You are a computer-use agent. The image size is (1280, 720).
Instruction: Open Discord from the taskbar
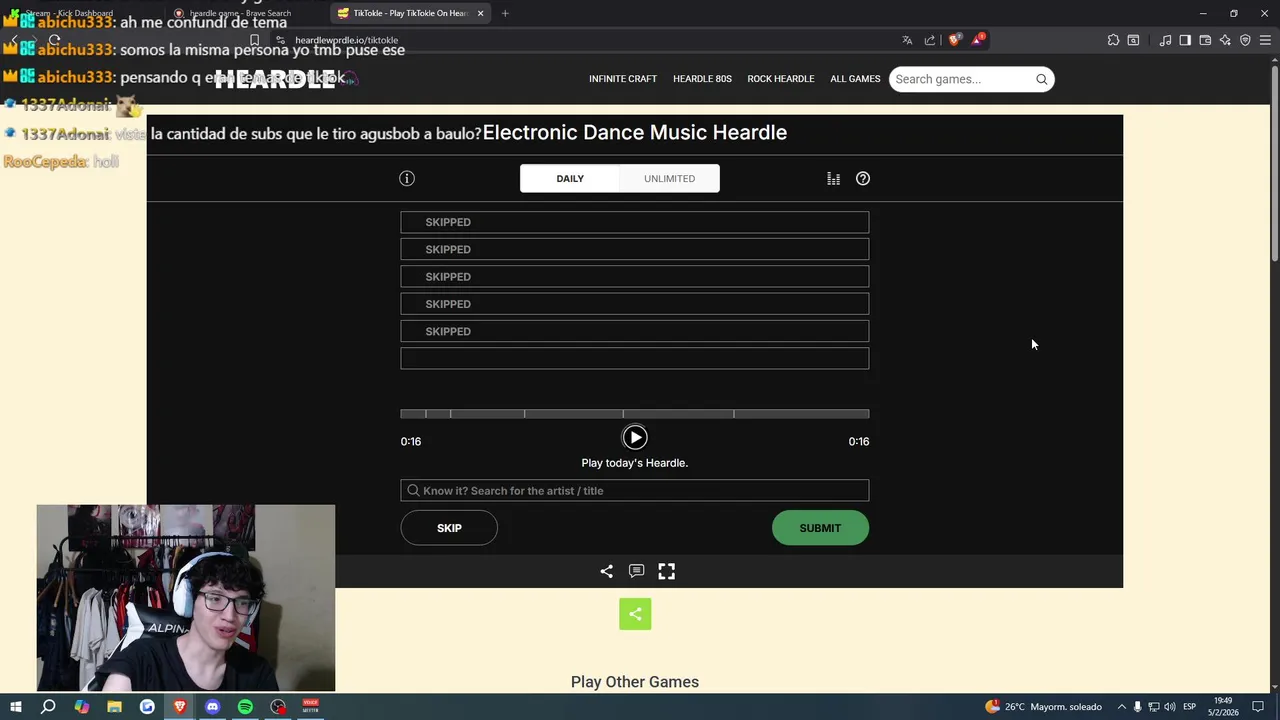click(212, 707)
